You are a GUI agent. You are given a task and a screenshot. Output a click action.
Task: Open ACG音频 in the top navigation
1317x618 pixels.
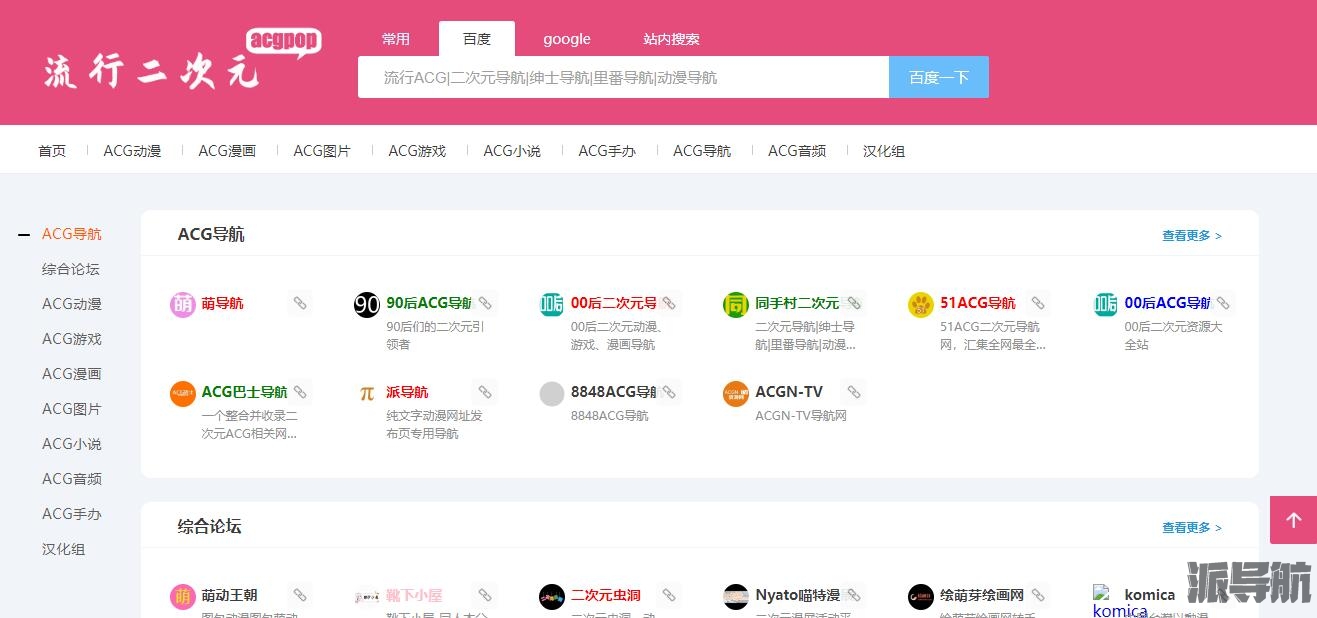pos(797,151)
